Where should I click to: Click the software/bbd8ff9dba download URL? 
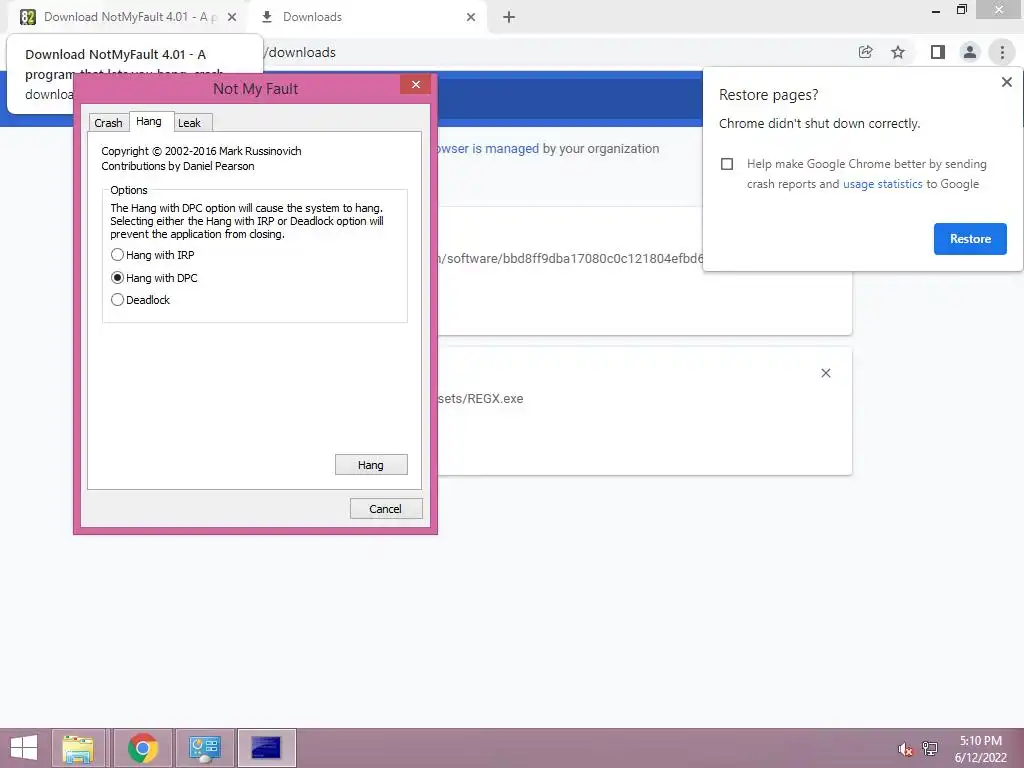click(570, 259)
